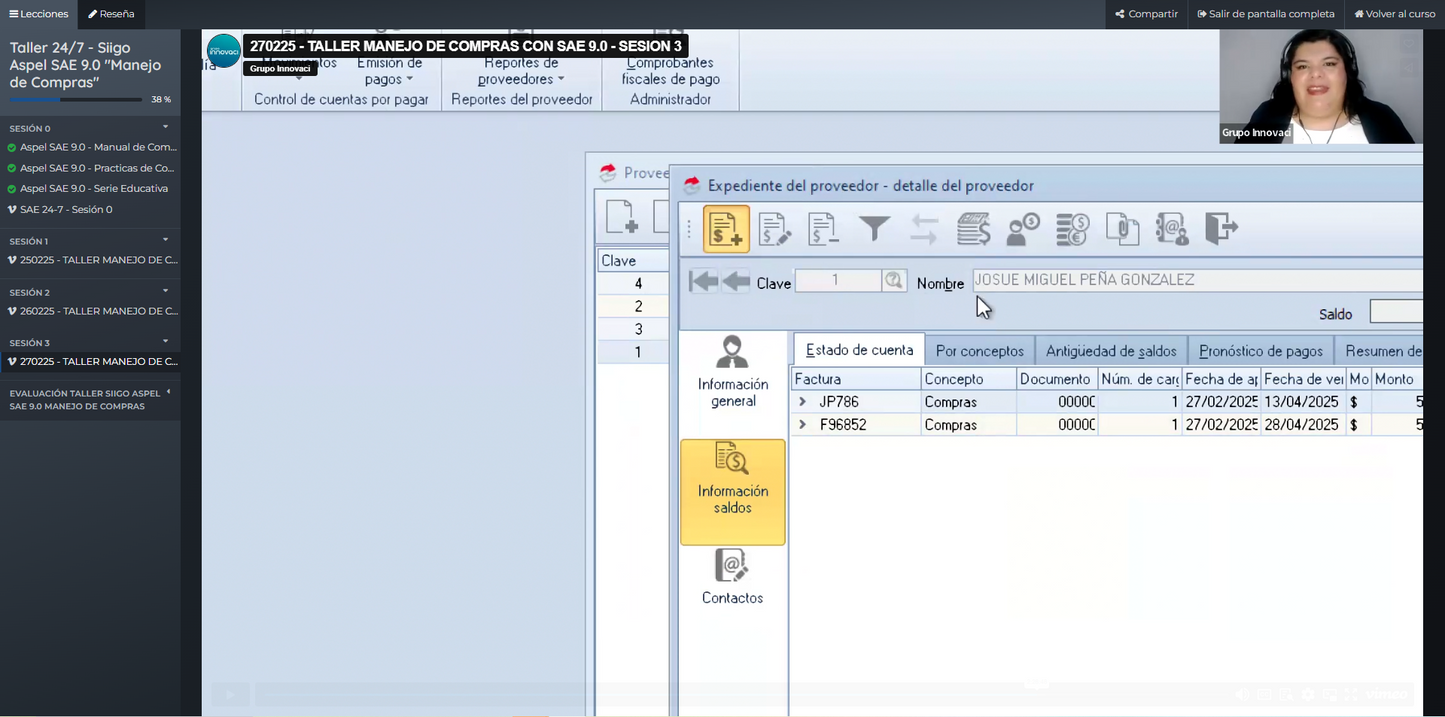Click Salir de pantalla completa link
Image resolution: width=1445 pixels, height=717 pixels.
click(x=1265, y=14)
